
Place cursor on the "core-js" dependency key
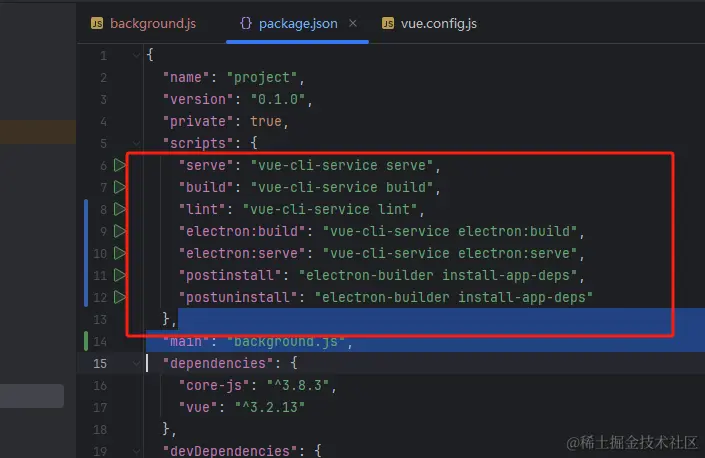[x=209, y=385]
